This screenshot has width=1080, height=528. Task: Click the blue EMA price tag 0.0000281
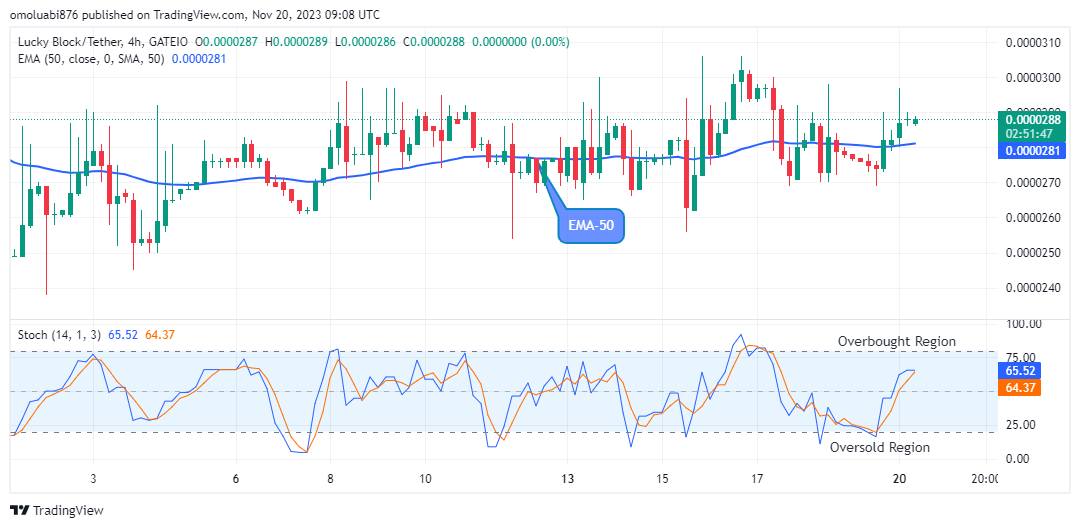[x=1031, y=151]
